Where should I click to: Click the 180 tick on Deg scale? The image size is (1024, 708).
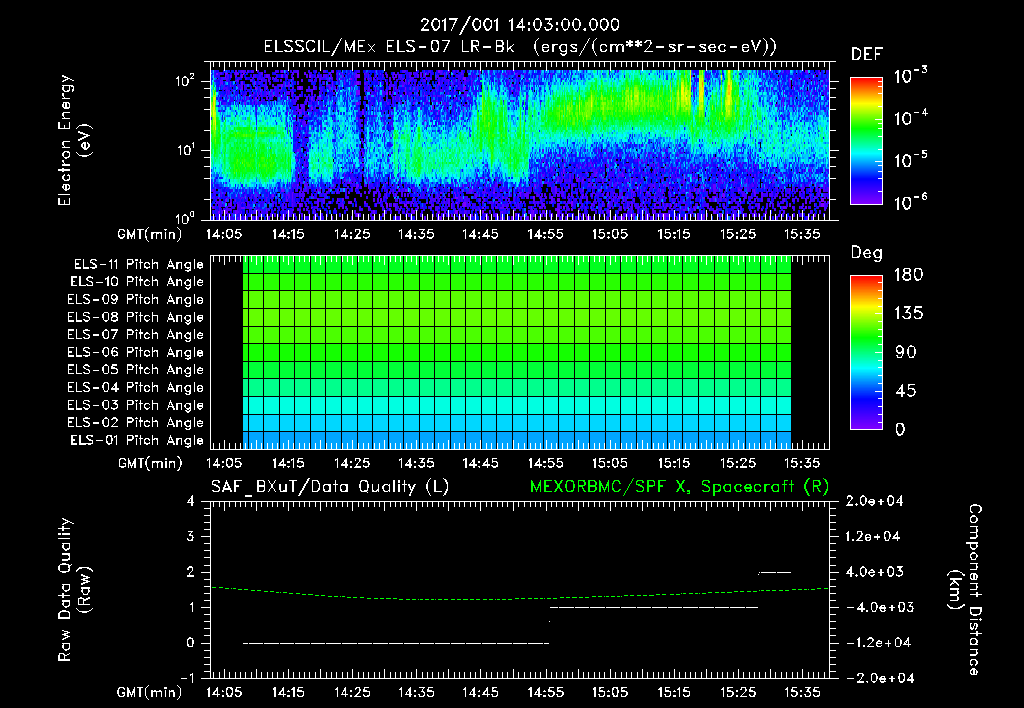(908, 275)
